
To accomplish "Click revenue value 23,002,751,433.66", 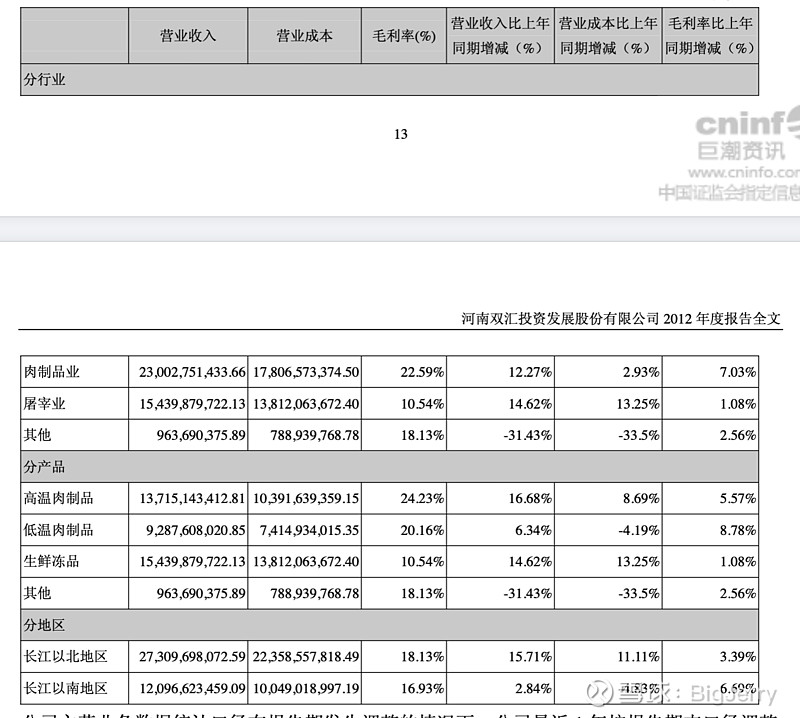I will coord(192,372).
